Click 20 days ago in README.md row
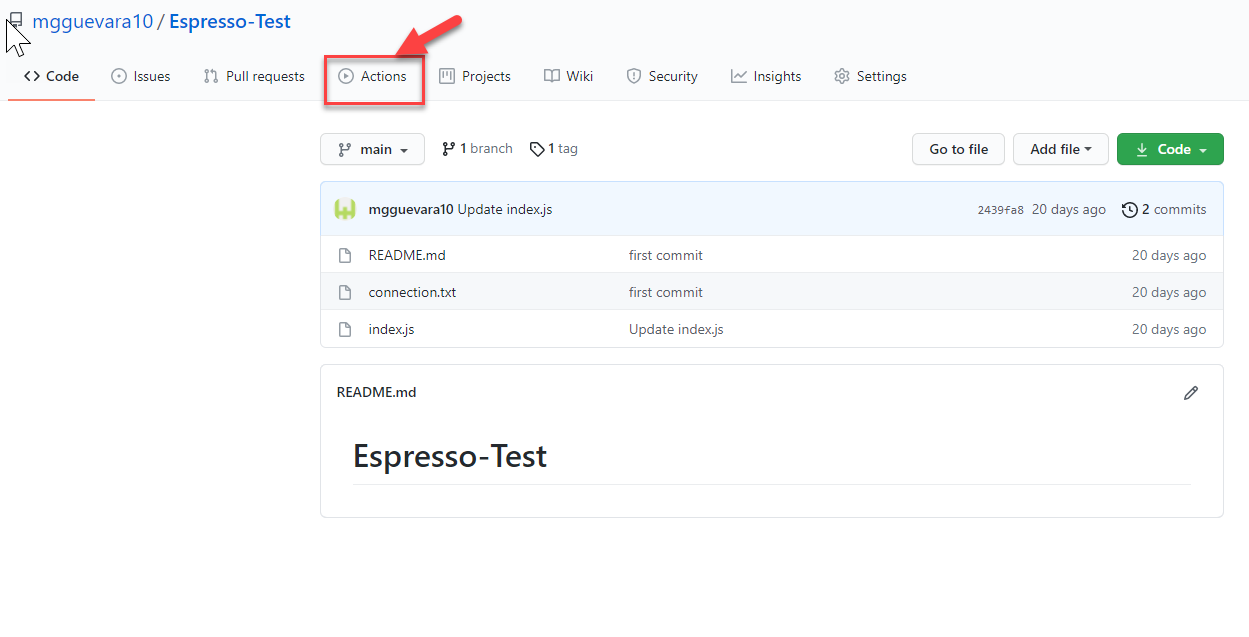 [1169, 255]
